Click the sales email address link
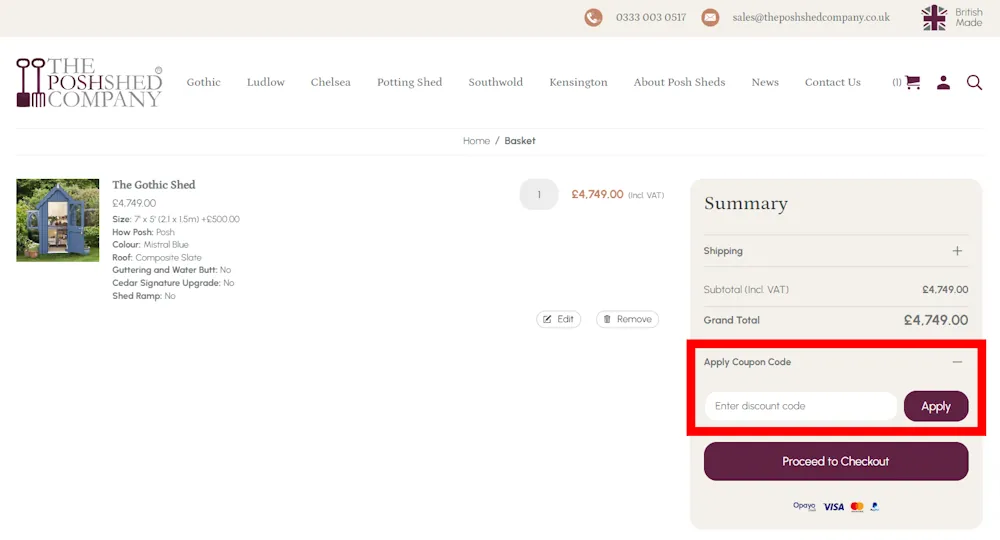Viewport: 1000px width, 540px height. pos(811,17)
